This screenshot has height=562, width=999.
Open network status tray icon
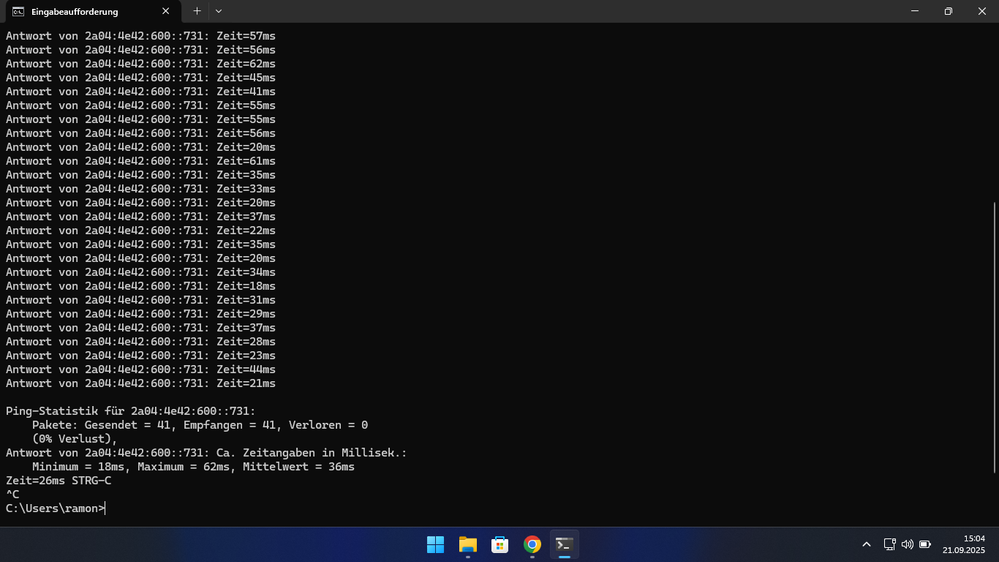tap(889, 544)
